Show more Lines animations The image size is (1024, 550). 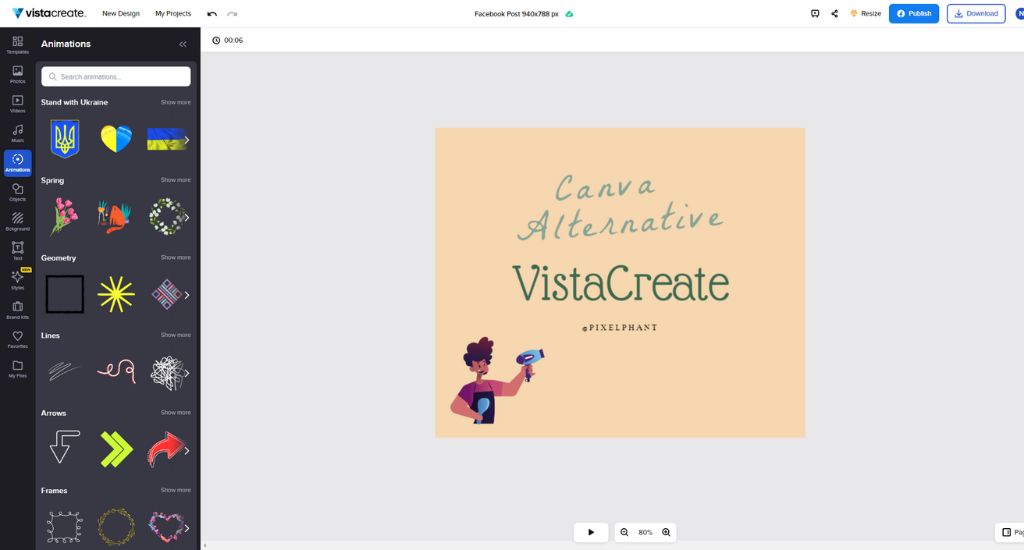[x=176, y=335]
